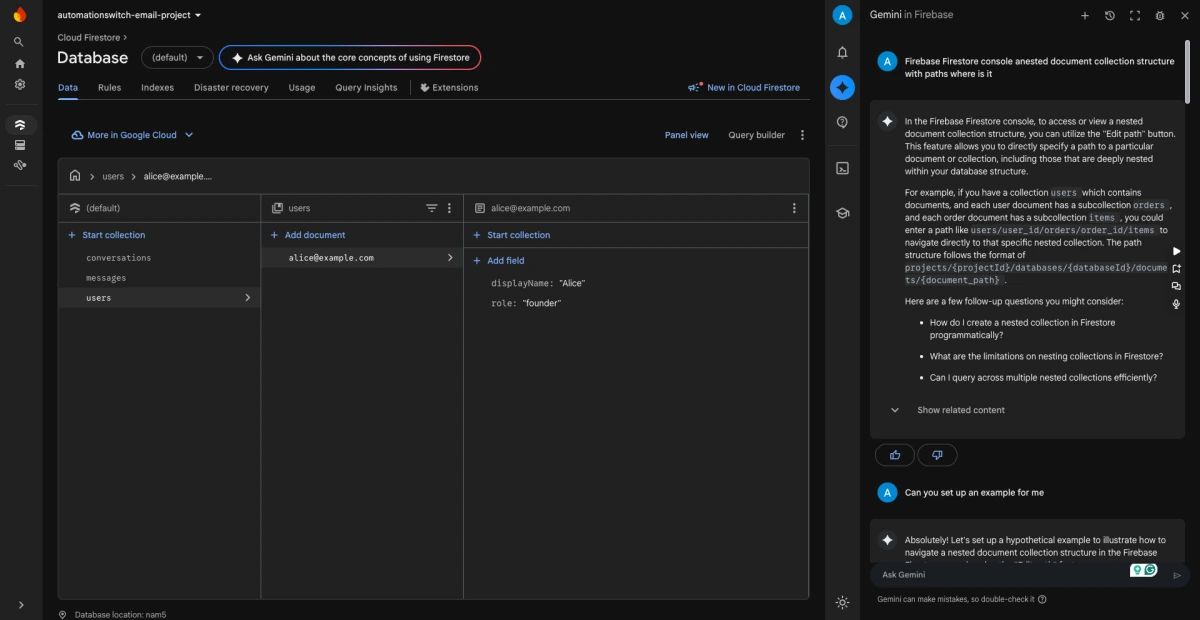Image resolution: width=1200 pixels, height=620 pixels.
Task: Open the Cloud Shell terminal icon
Action: [842, 168]
